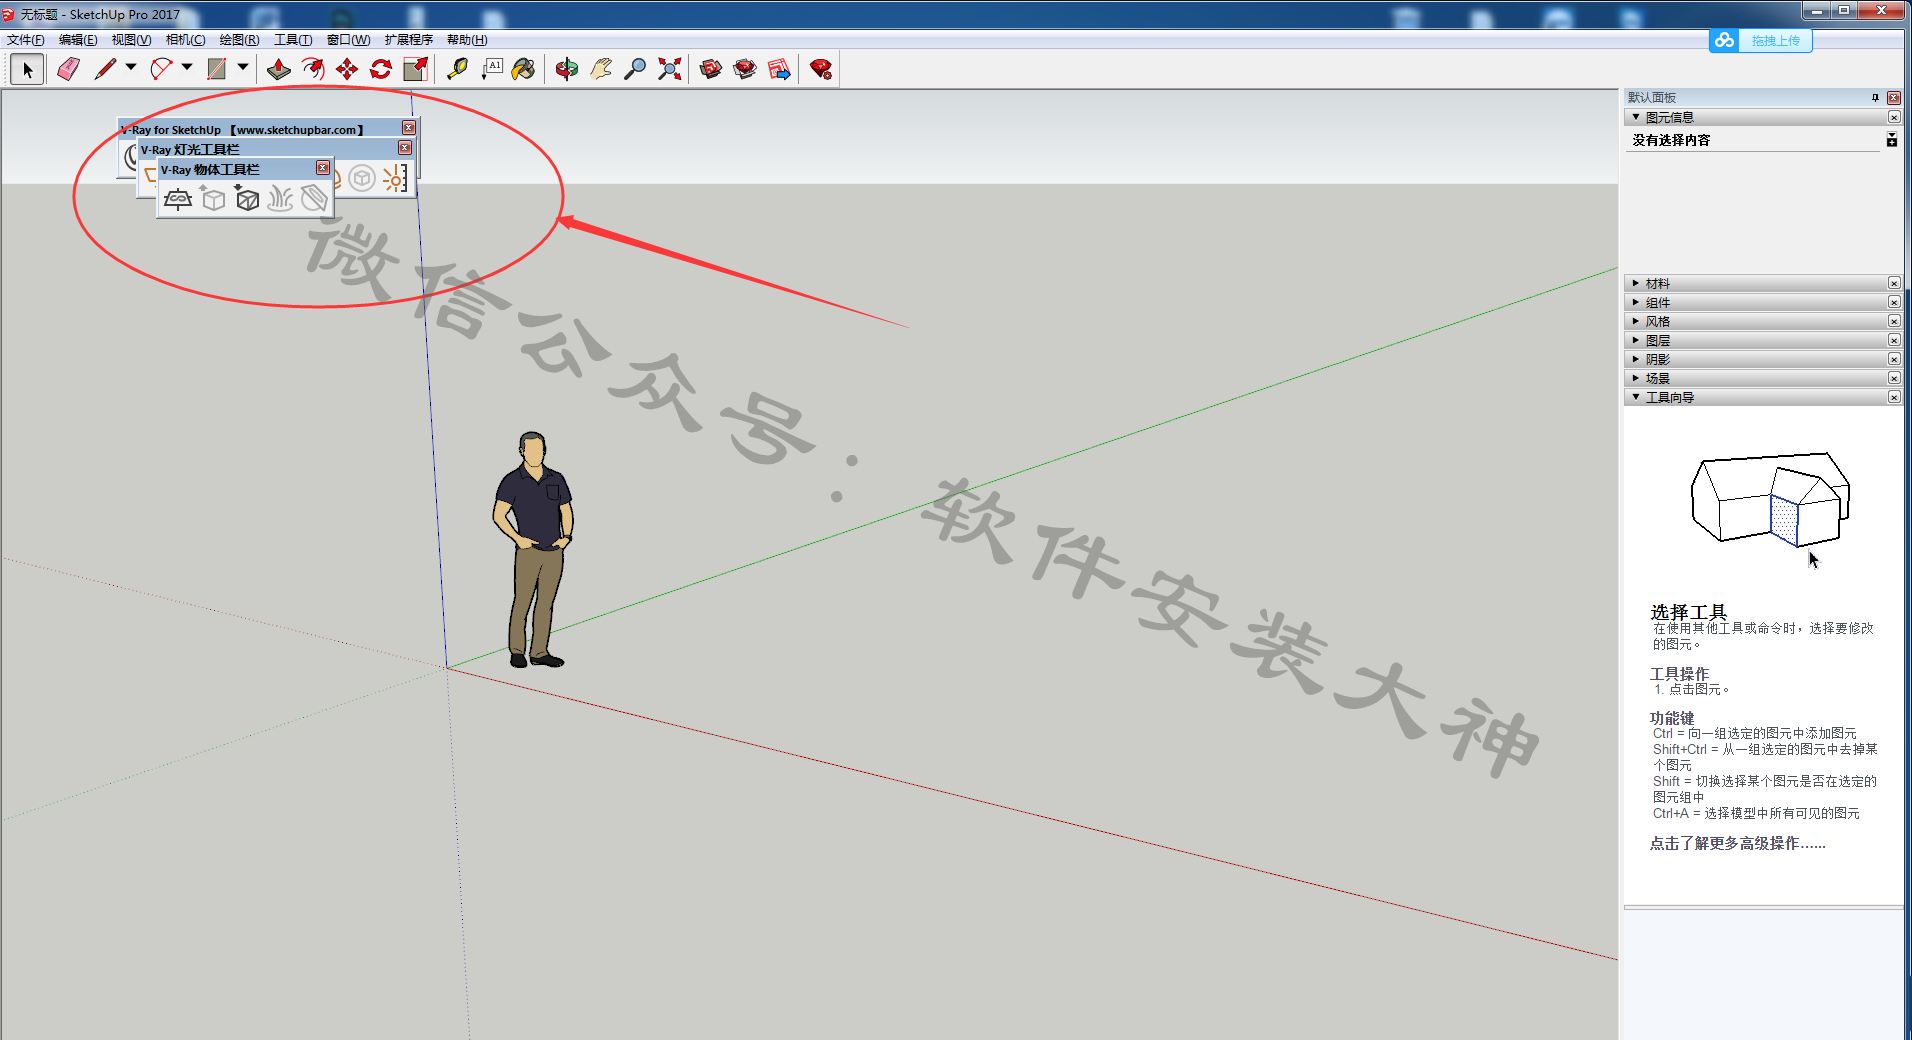Open the 扩展程序 menu
This screenshot has width=1912, height=1040.
click(x=408, y=40)
